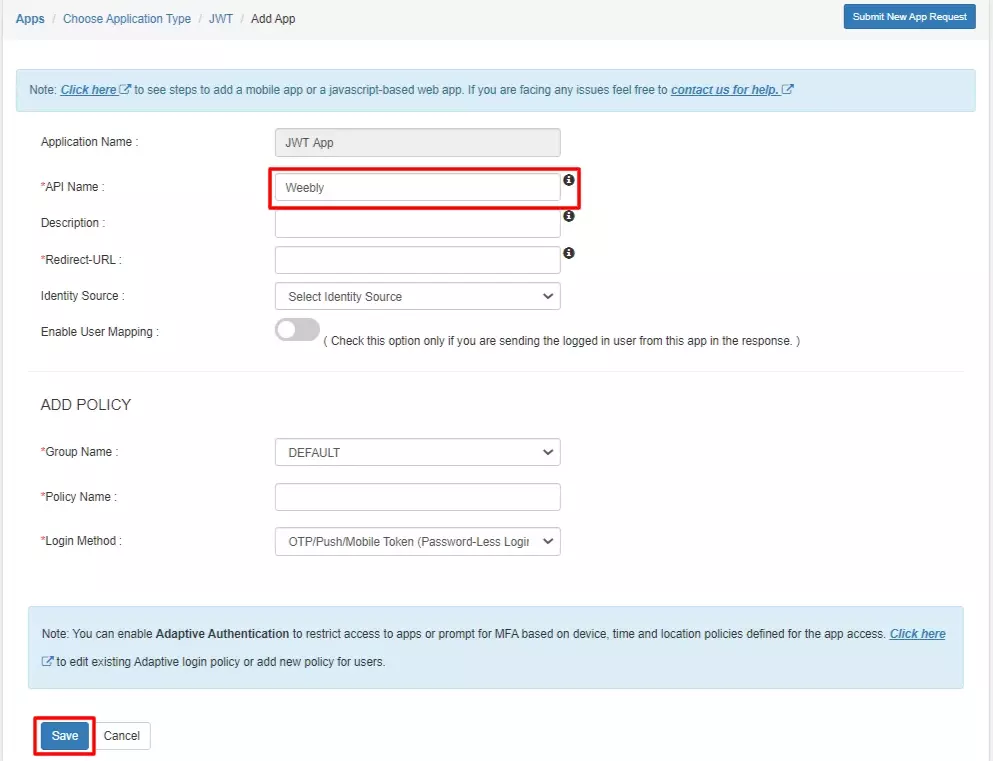Image resolution: width=993 pixels, height=761 pixels.
Task: Click info icon next to API Name field
Action: [x=569, y=180]
